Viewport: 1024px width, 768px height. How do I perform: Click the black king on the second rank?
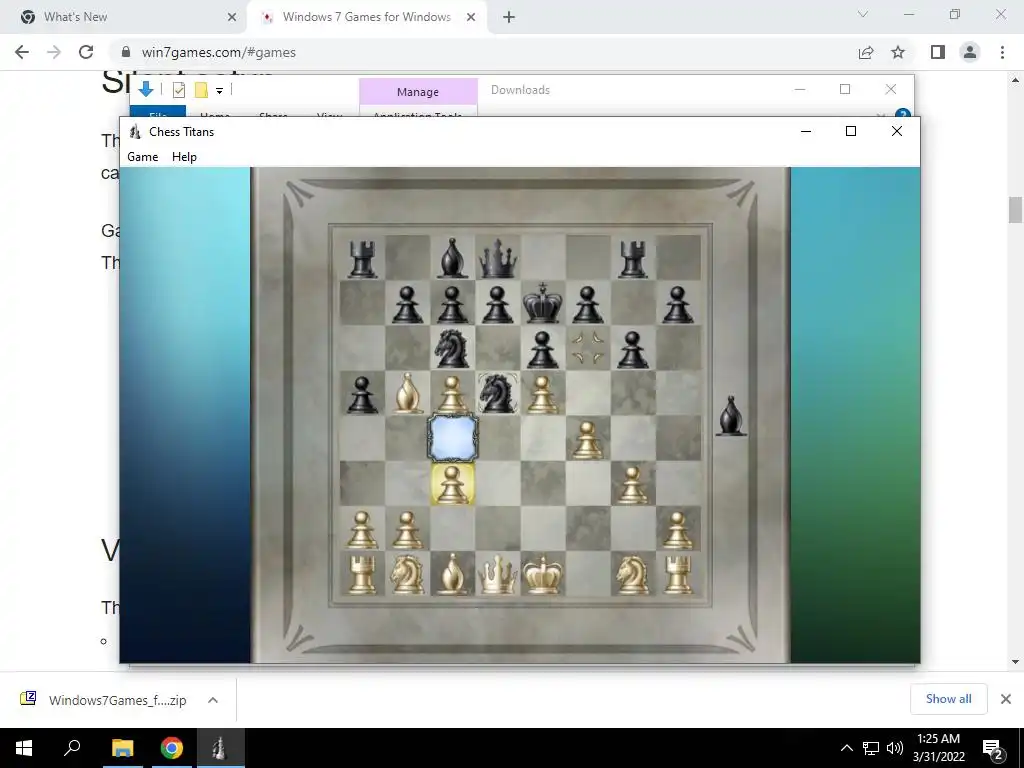point(542,302)
